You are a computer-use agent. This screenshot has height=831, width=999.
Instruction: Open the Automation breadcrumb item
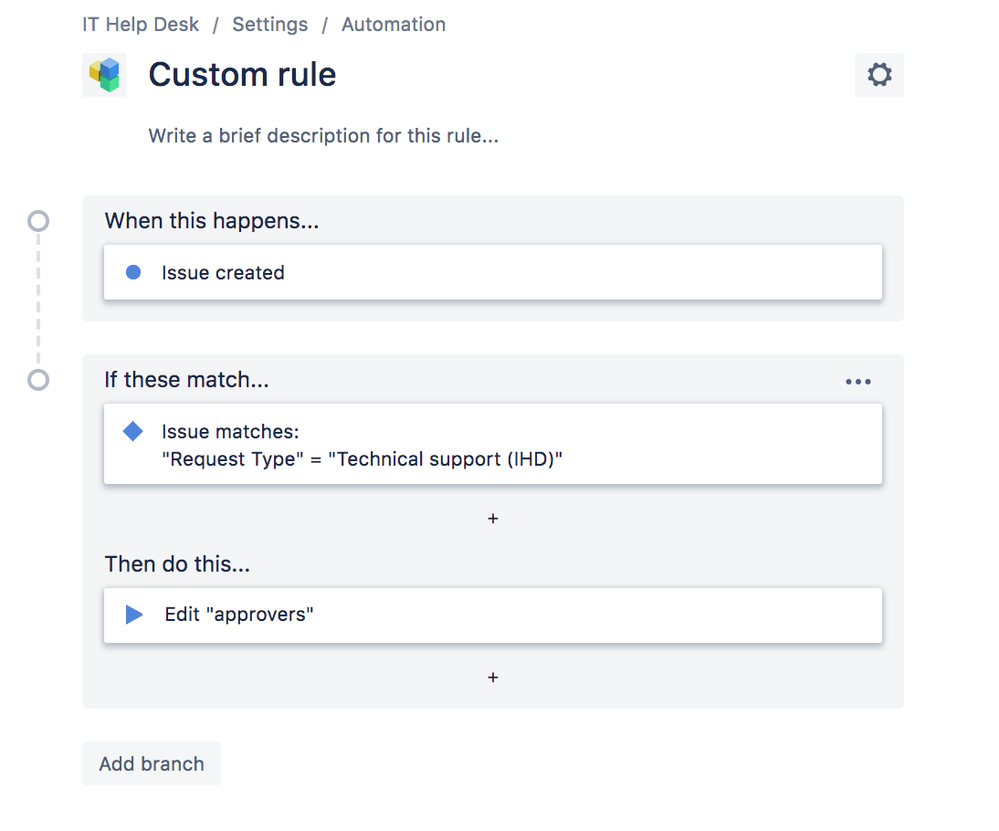pos(392,24)
